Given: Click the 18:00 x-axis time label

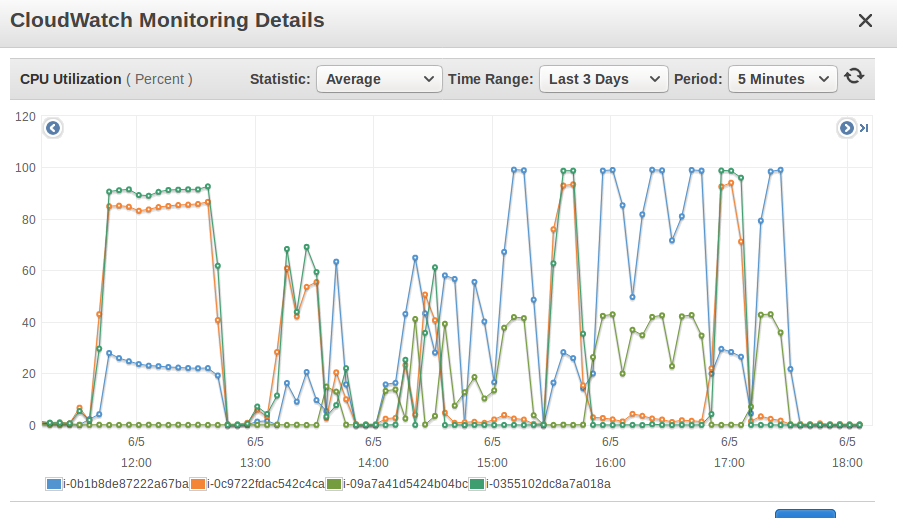Looking at the screenshot, I should 847,462.
